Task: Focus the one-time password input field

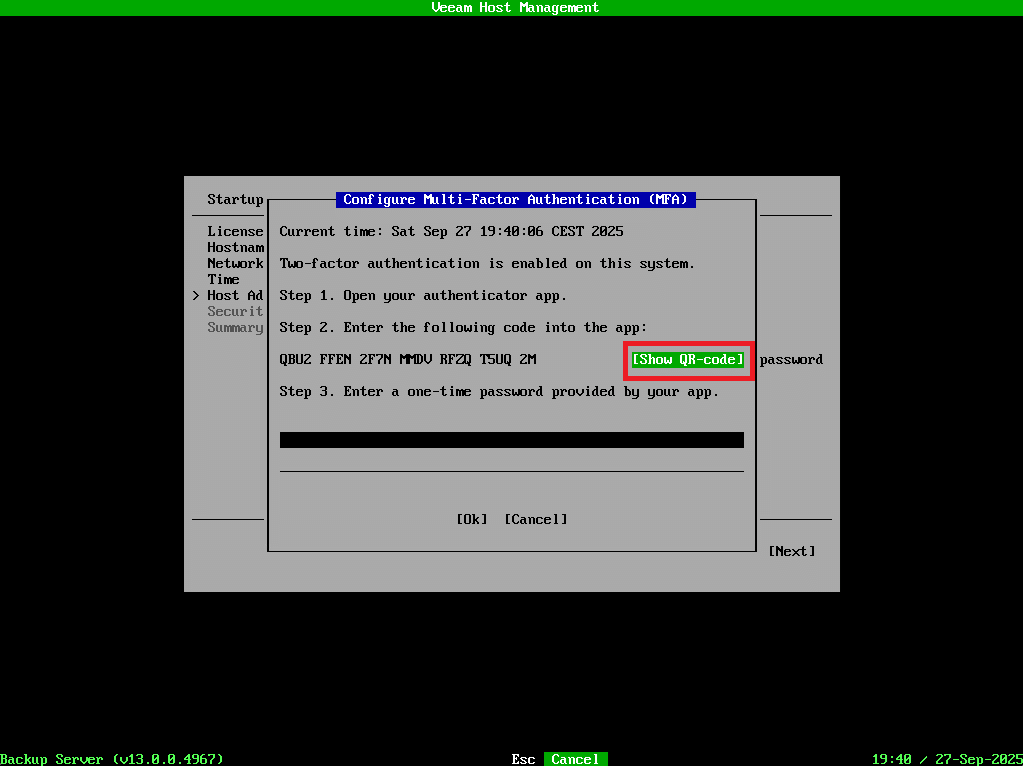Action: coord(511,440)
